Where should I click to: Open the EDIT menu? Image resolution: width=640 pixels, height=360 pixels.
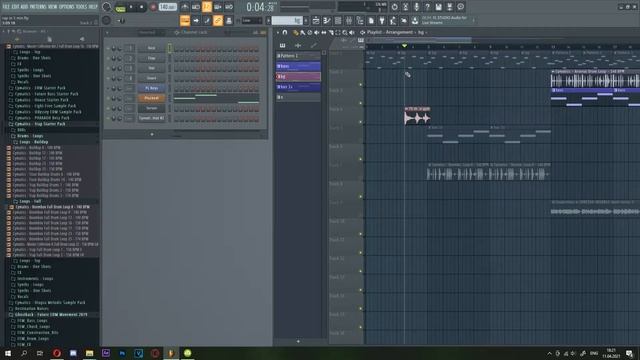point(15,7)
